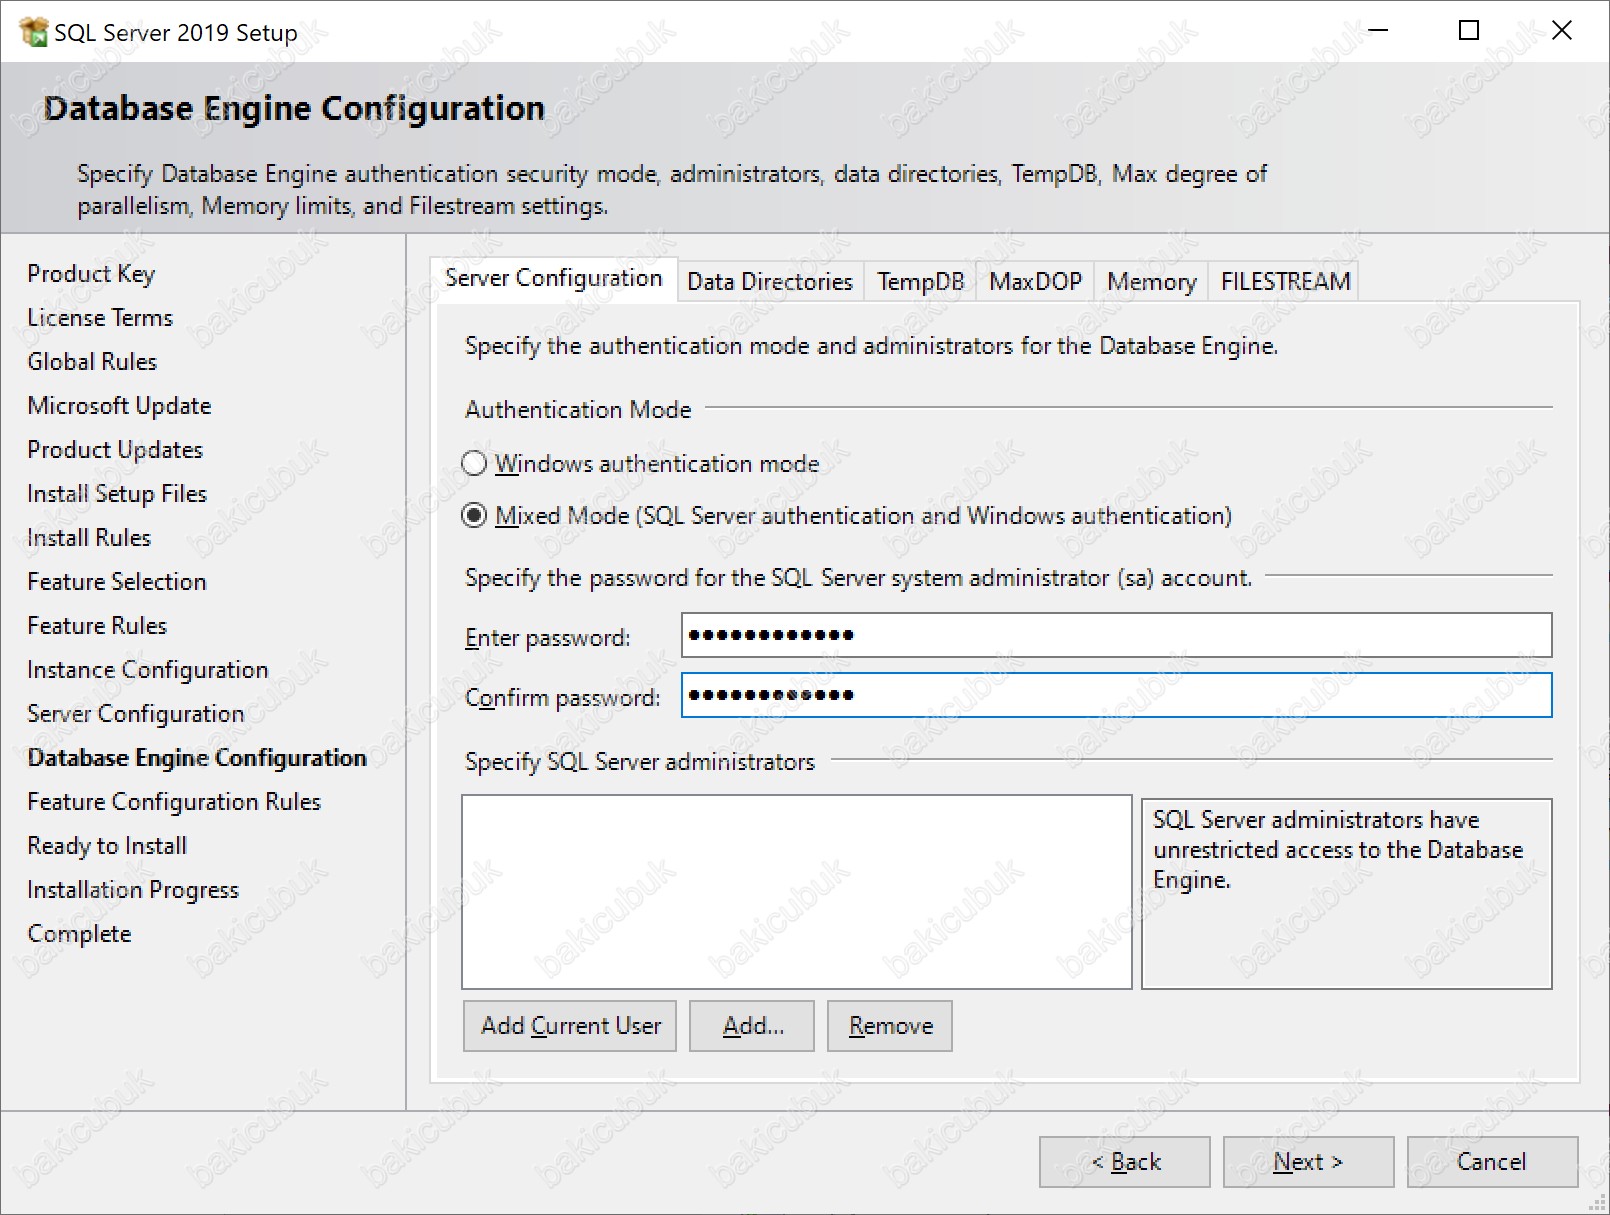
Task: Open the Memory tab
Action: point(1151,282)
